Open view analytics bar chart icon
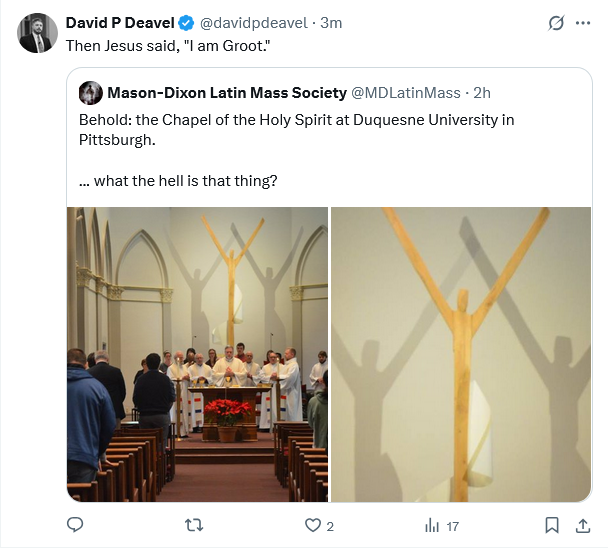The height and width of the screenshot is (548, 608). (x=433, y=525)
